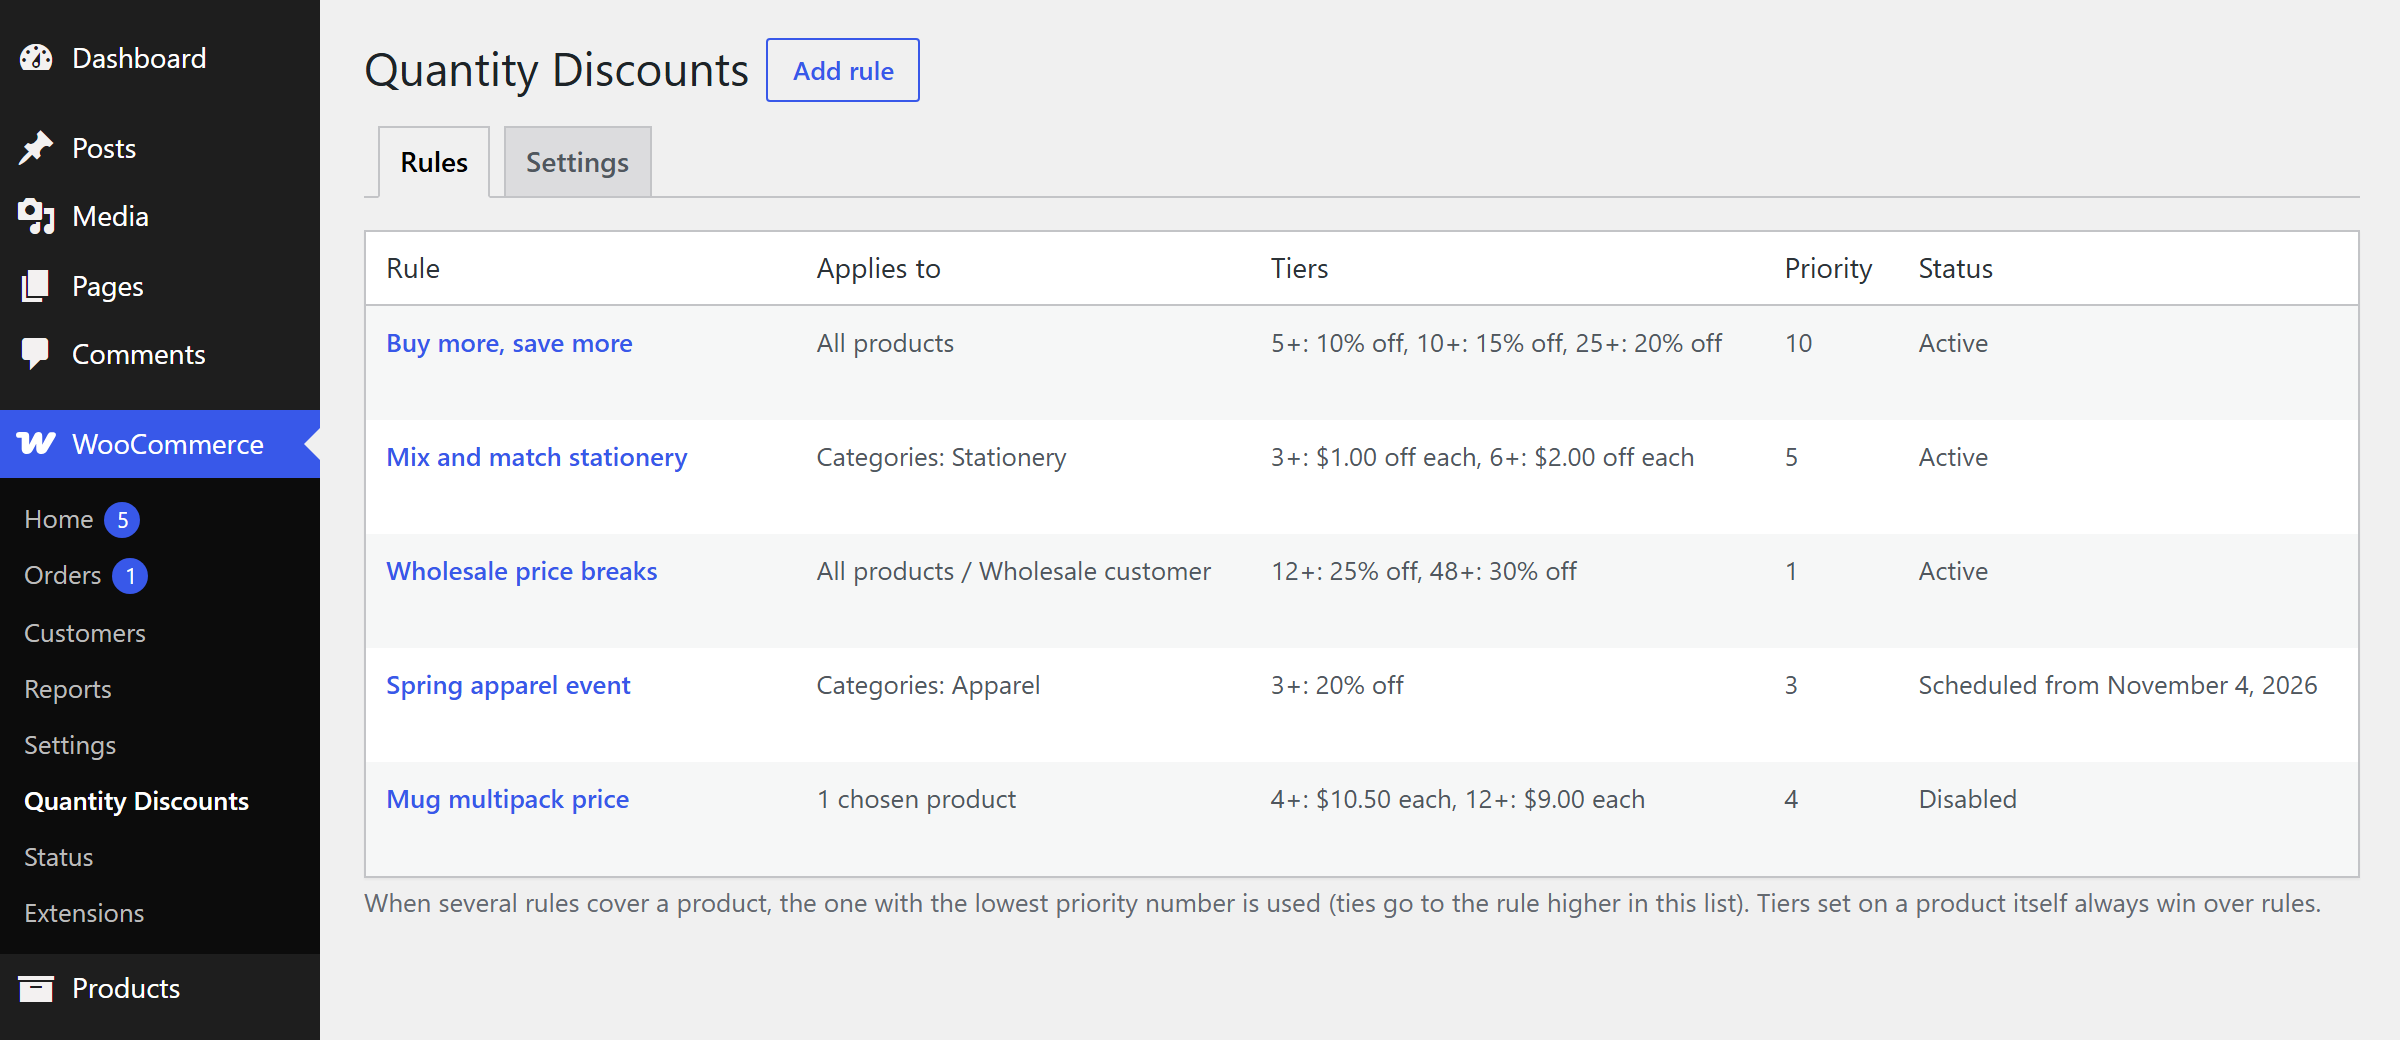Click the Media library icon

36,216
